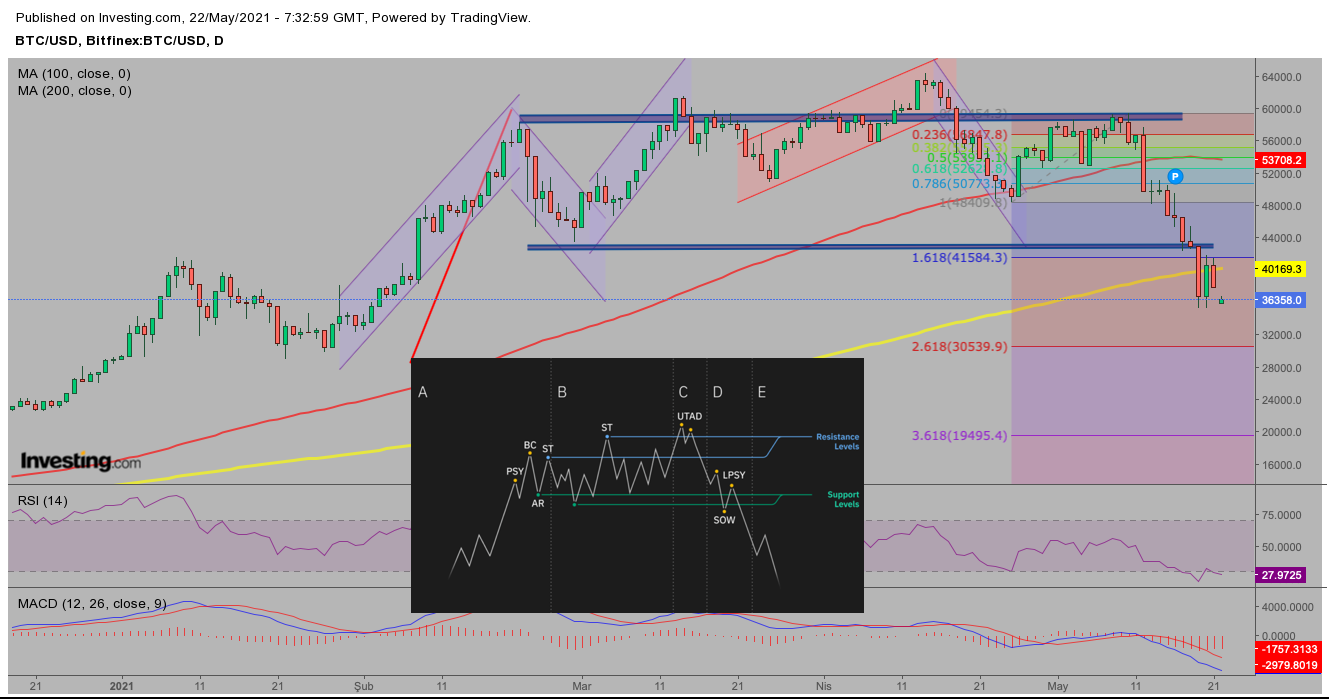Click the Resistance Levels label
Image resolution: width=1329 pixels, height=699 pixels.
tap(837, 441)
